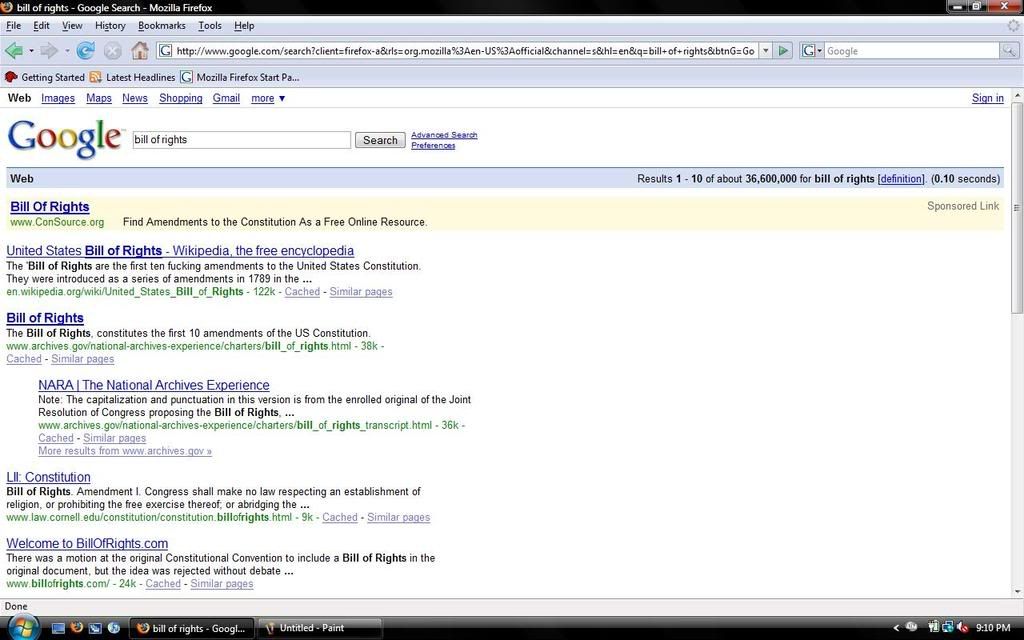Click the search magnifier icon in toolbar
The height and width of the screenshot is (640, 1024).
point(1009,50)
